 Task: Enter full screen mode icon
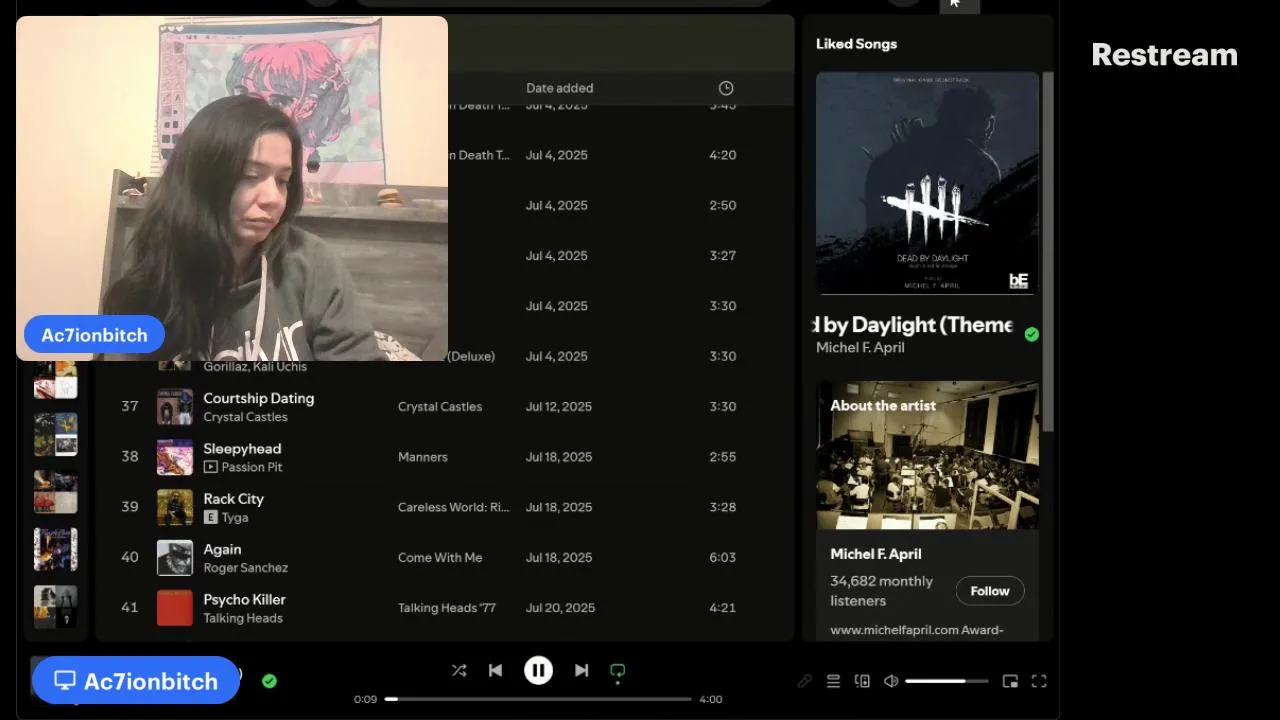1039,681
